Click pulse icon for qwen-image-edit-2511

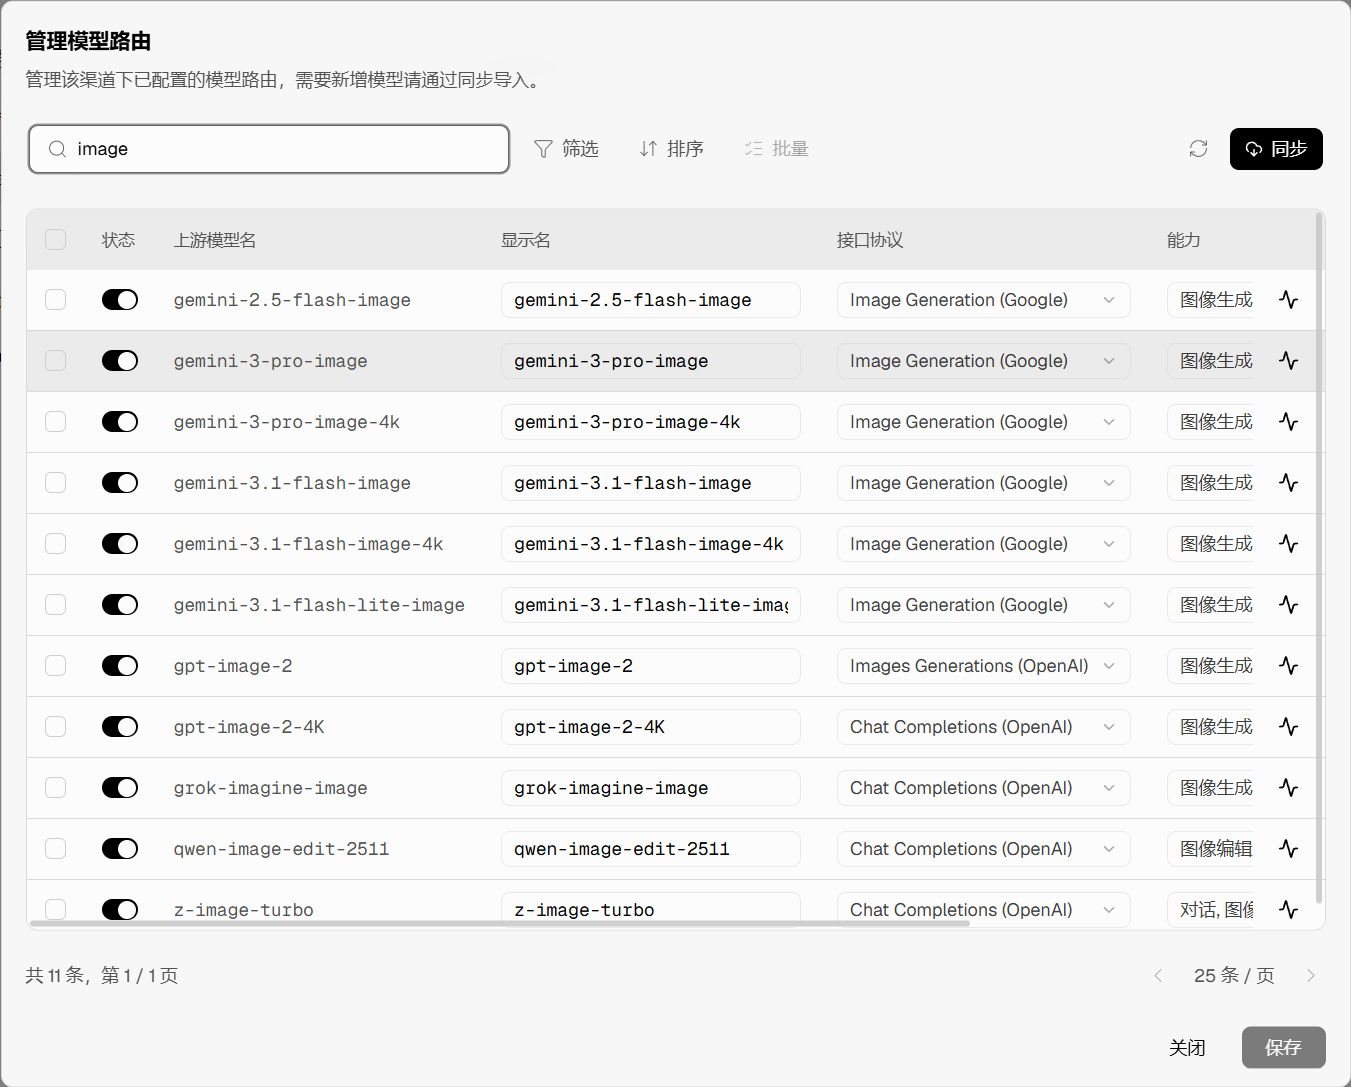[1288, 849]
